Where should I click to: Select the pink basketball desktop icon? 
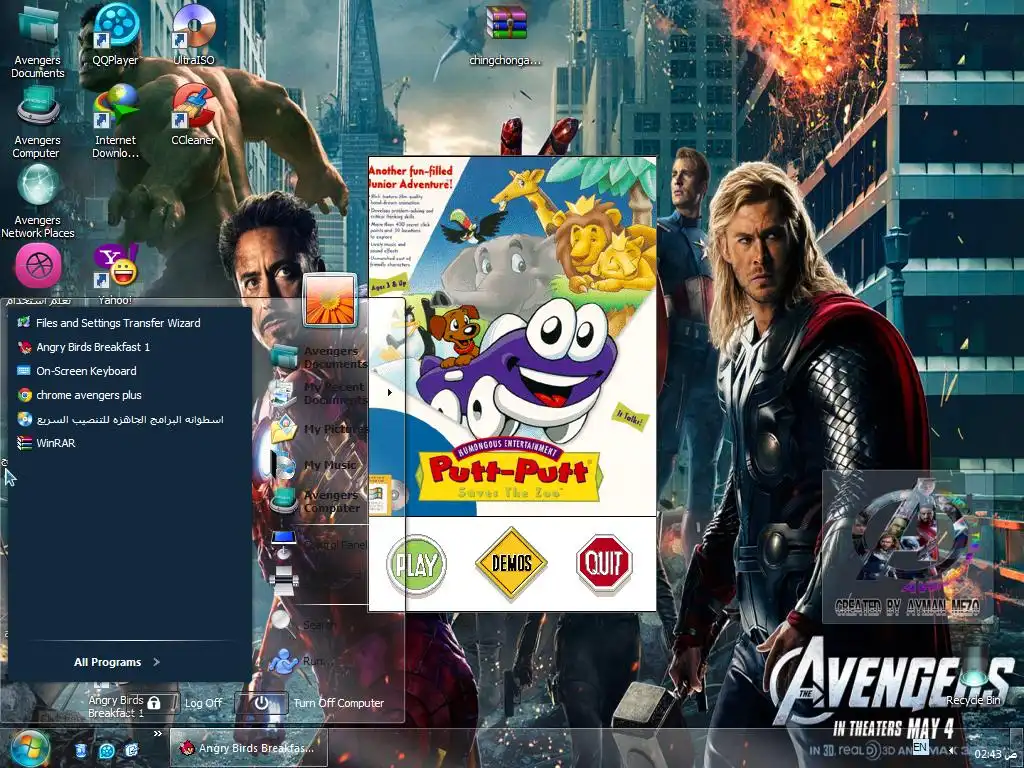(x=39, y=265)
